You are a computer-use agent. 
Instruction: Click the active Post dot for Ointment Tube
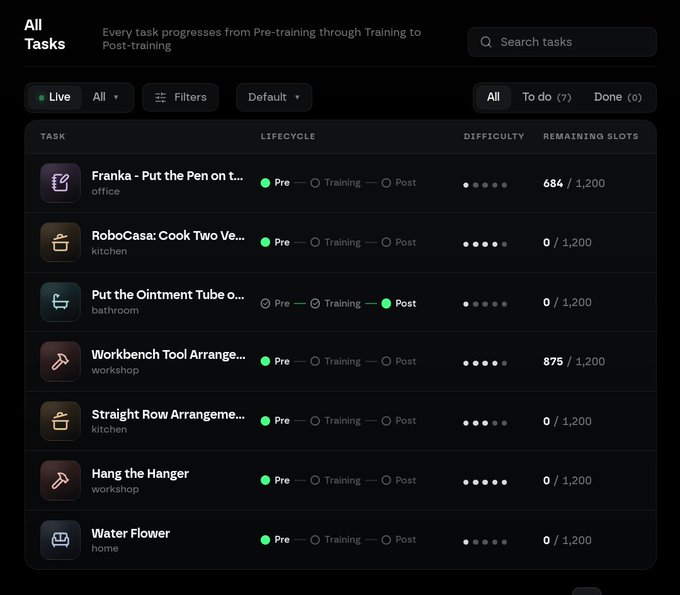click(386, 304)
